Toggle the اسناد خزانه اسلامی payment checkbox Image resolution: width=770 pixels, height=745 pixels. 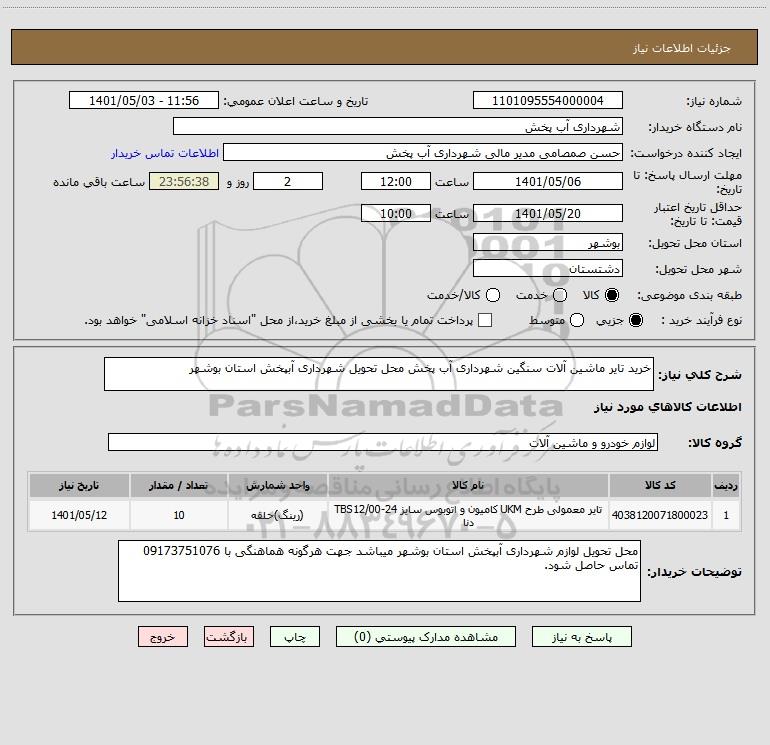coord(485,320)
